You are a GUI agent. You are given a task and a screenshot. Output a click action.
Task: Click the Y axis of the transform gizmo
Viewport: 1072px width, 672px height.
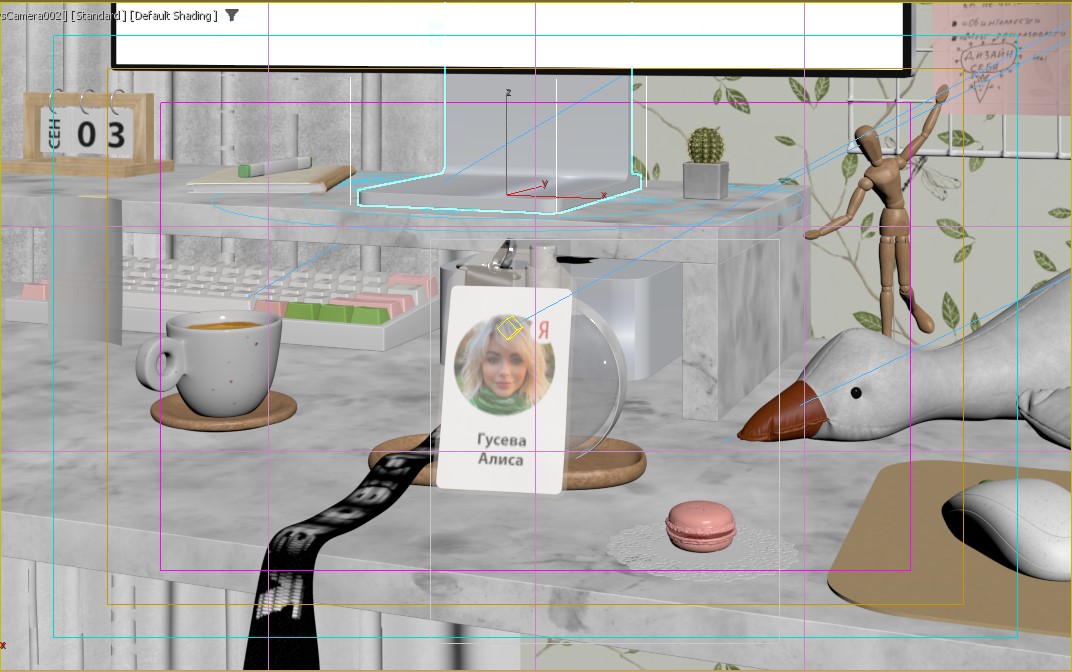coord(531,187)
